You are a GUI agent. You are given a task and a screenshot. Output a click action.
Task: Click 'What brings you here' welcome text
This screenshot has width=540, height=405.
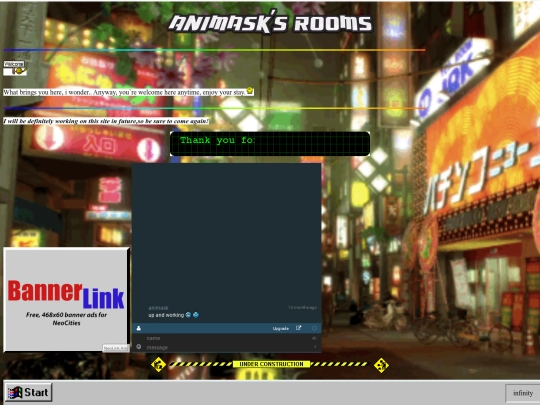[124, 92]
